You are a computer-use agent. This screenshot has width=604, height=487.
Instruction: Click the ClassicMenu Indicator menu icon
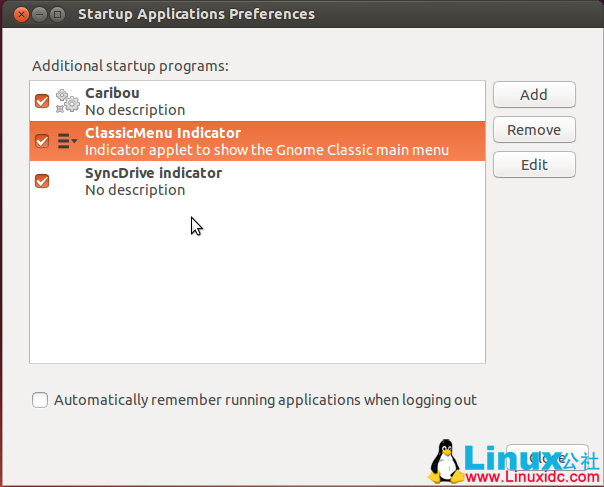(x=67, y=141)
